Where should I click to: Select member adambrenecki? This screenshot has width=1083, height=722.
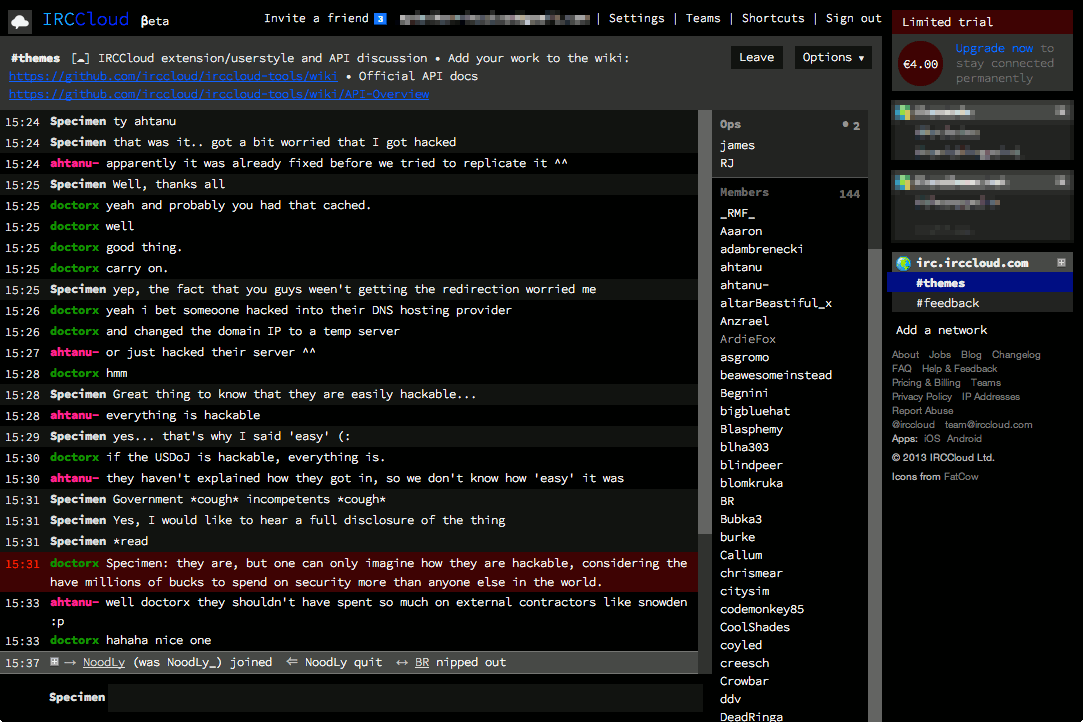[761, 249]
